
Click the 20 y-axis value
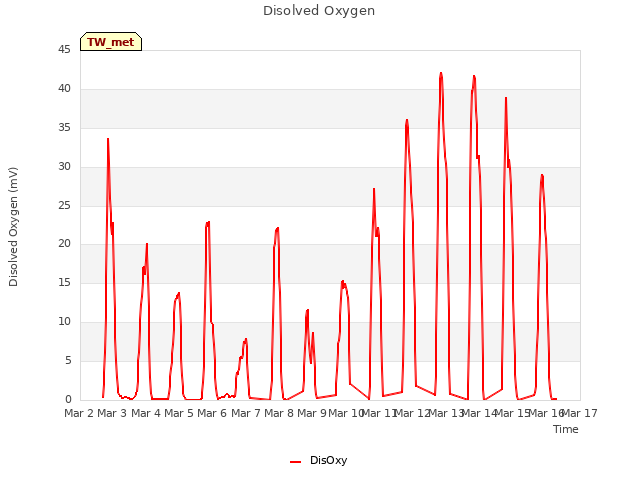click(x=64, y=244)
